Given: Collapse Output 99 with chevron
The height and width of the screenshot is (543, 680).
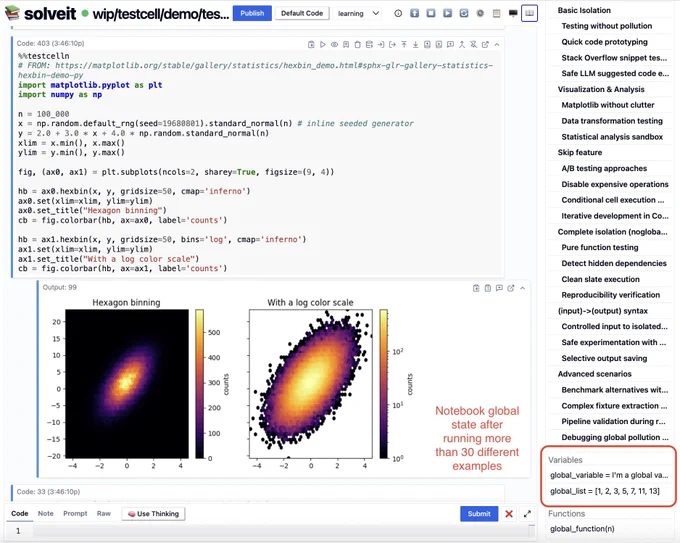Looking at the screenshot, I should (523, 288).
